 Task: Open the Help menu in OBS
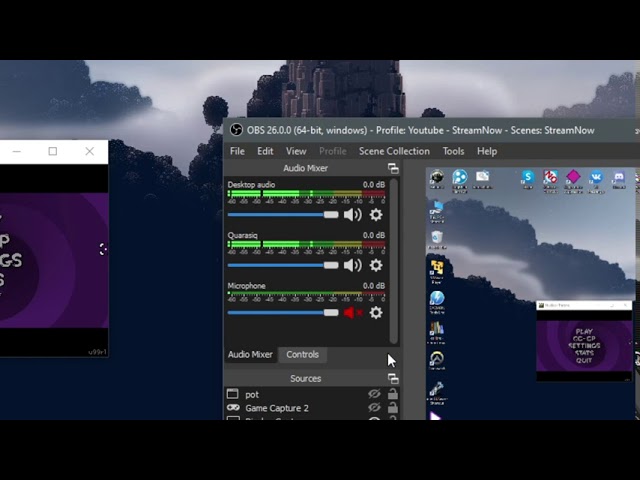point(487,151)
